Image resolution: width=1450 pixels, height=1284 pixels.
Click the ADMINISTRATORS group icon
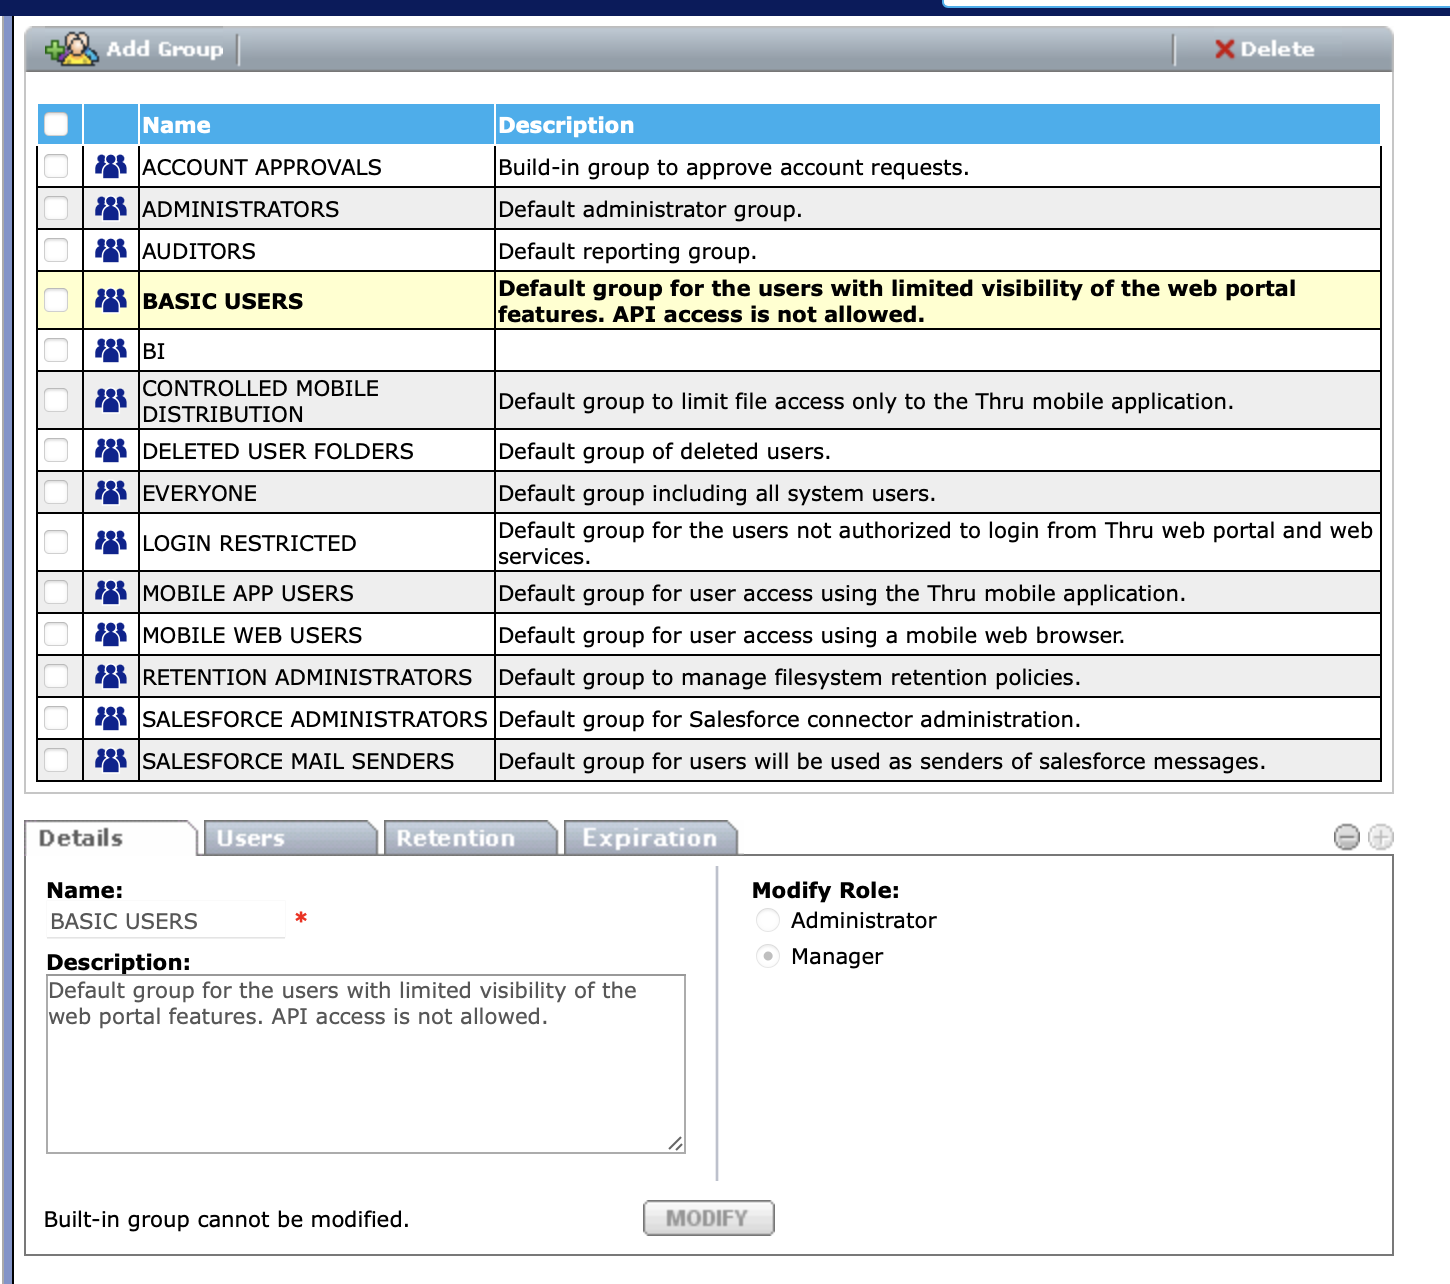point(111,208)
